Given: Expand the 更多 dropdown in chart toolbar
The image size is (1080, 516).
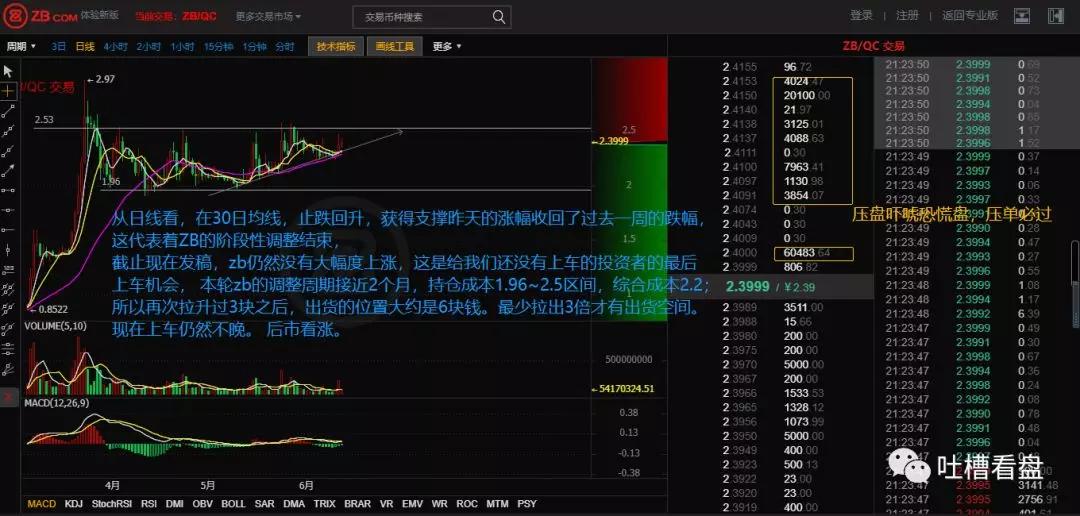Looking at the screenshot, I should click(x=447, y=46).
